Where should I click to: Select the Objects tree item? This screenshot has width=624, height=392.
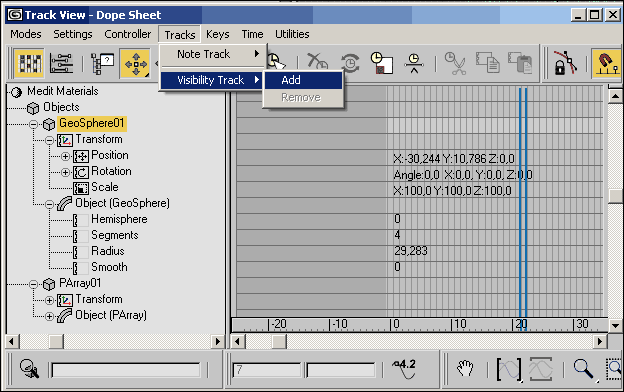click(61, 107)
